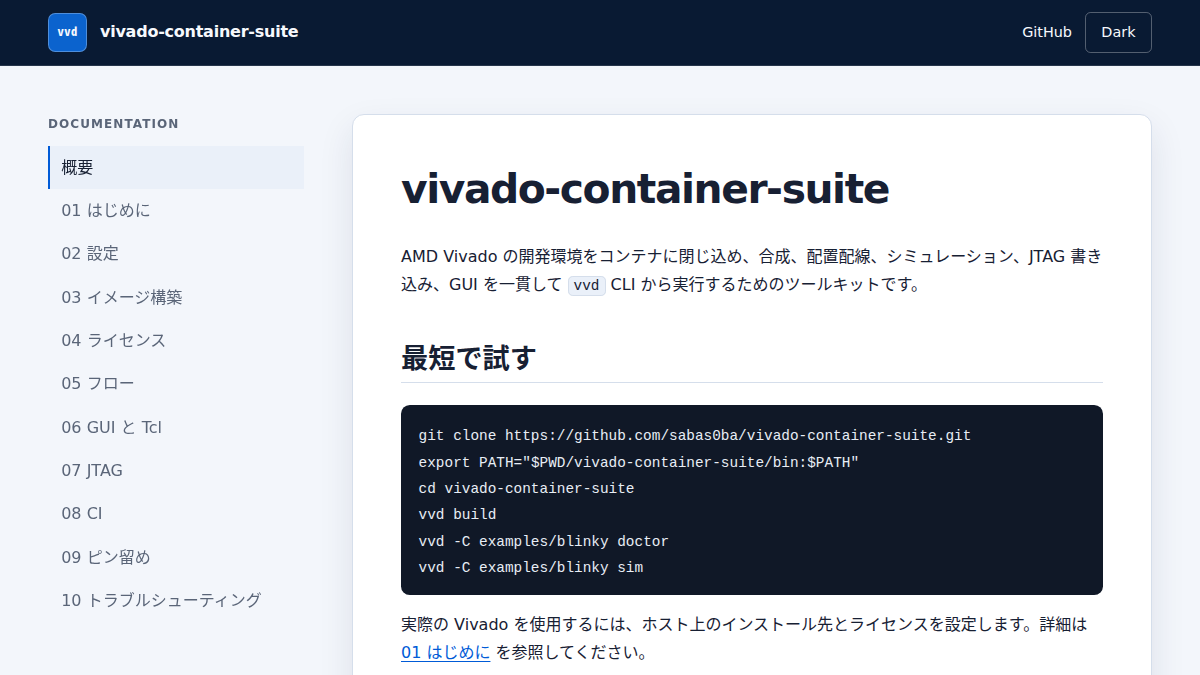Navigate to 04 ライセンス page
The width and height of the screenshot is (1200, 675).
(176, 340)
